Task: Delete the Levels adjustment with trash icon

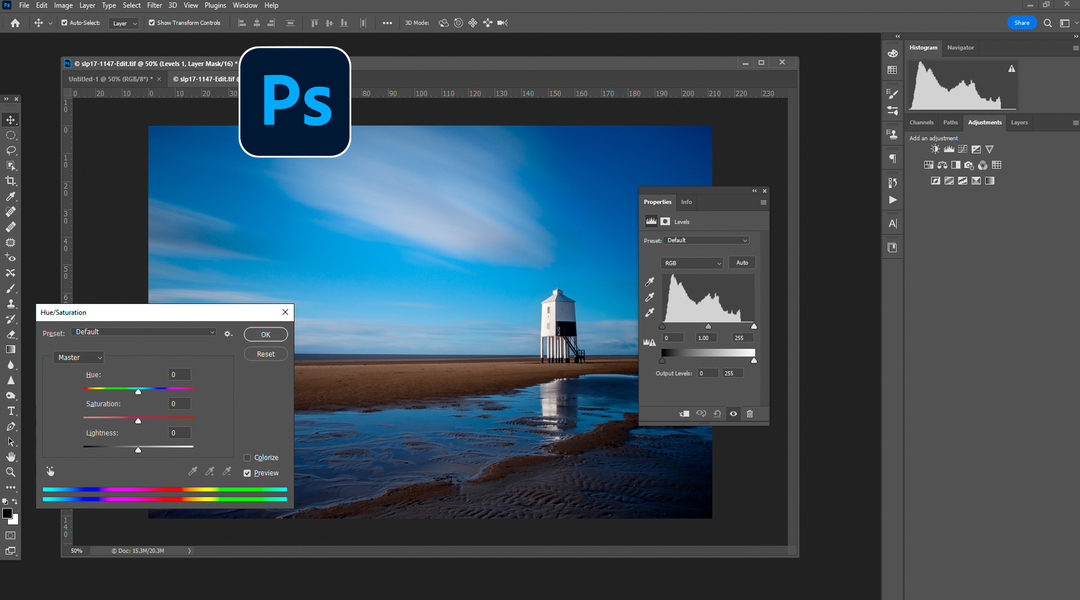Action: 750,413
